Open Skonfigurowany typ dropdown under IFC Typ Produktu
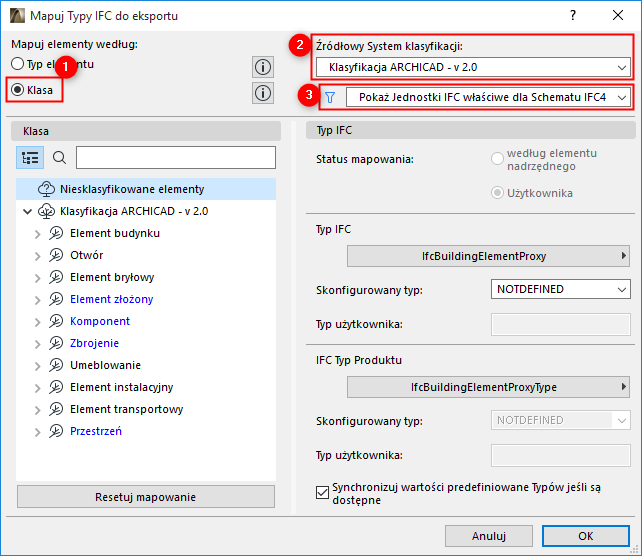Viewport: 642px width, 556px height. point(561,420)
